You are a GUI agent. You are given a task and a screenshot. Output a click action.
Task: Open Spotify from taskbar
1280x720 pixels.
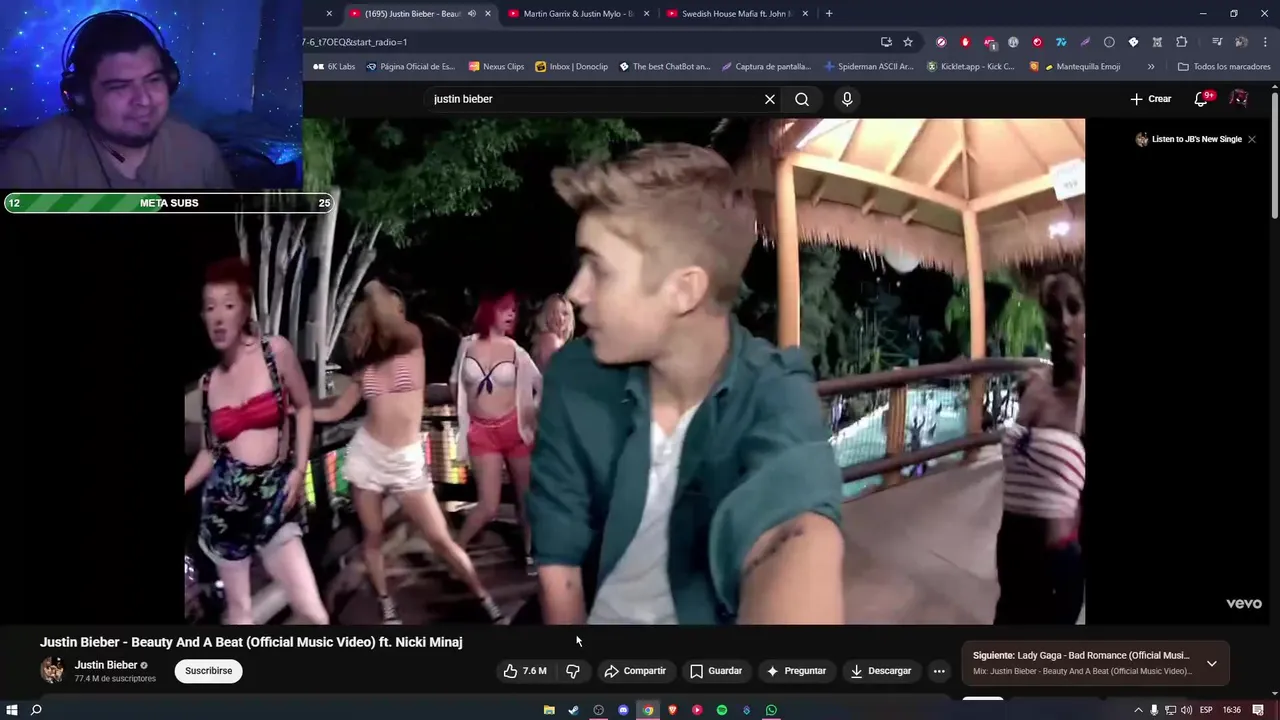pos(722,710)
